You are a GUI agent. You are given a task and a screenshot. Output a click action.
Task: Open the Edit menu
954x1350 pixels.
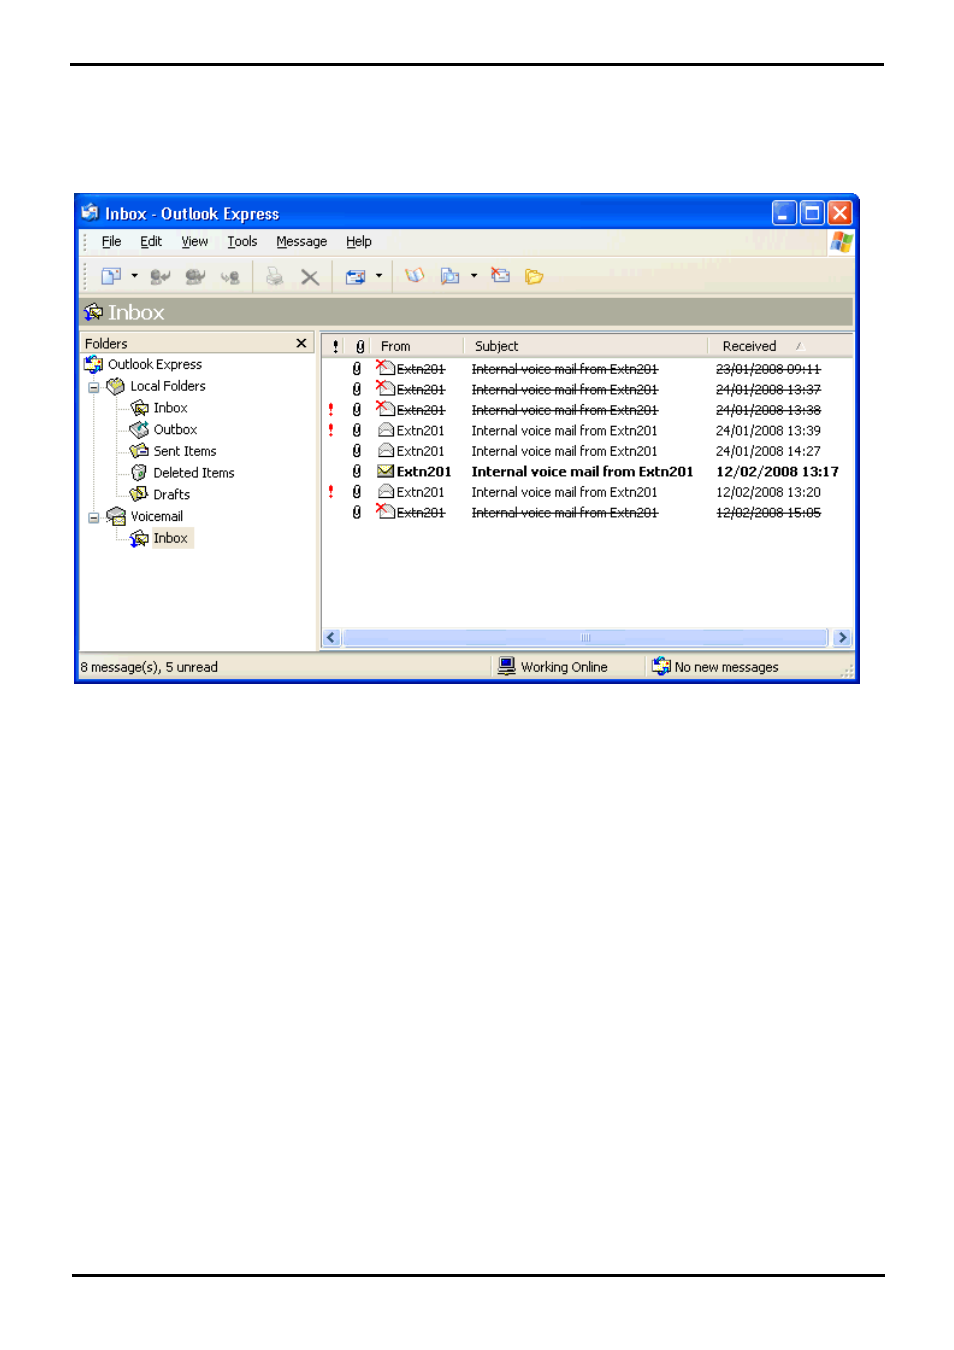pyautogui.click(x=151, y=242)
